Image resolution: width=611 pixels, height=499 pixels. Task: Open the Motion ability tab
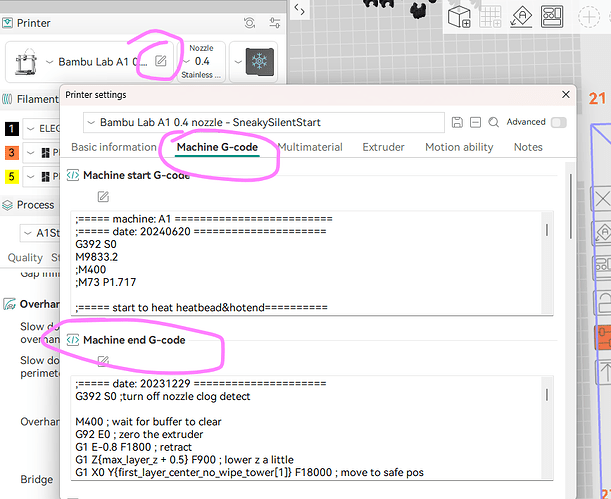point(459,147)
